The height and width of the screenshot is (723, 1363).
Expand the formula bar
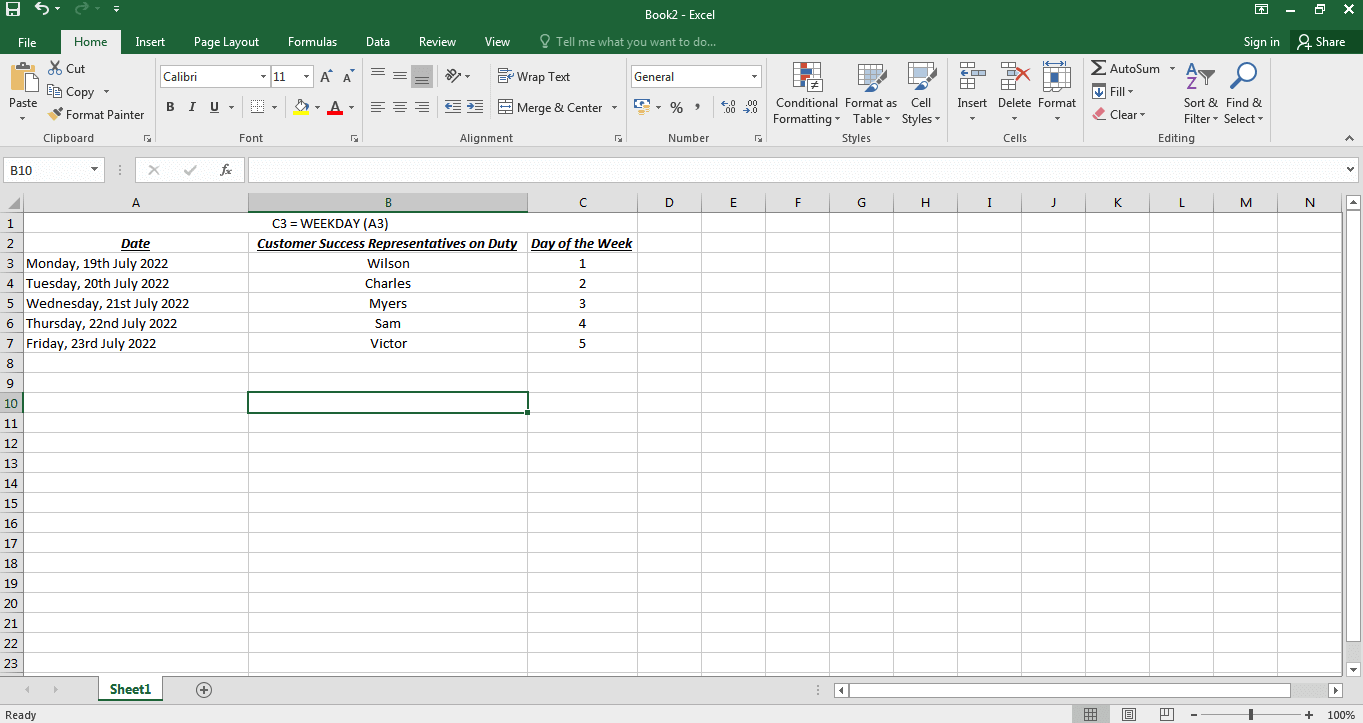[x=1352, y=170]
